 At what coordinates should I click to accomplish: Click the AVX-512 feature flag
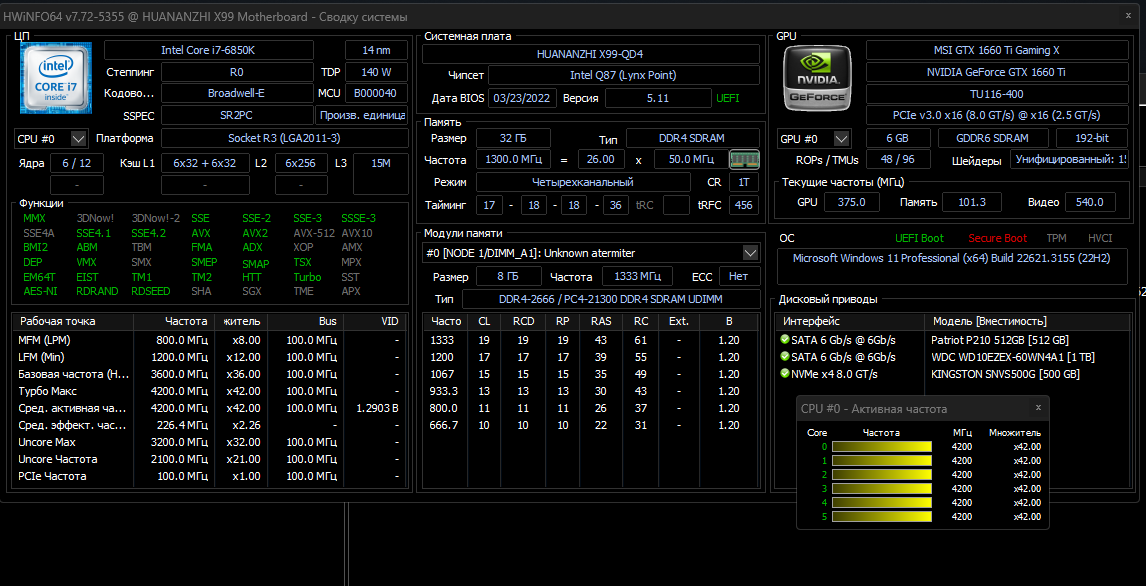click(x=314, y=233)
